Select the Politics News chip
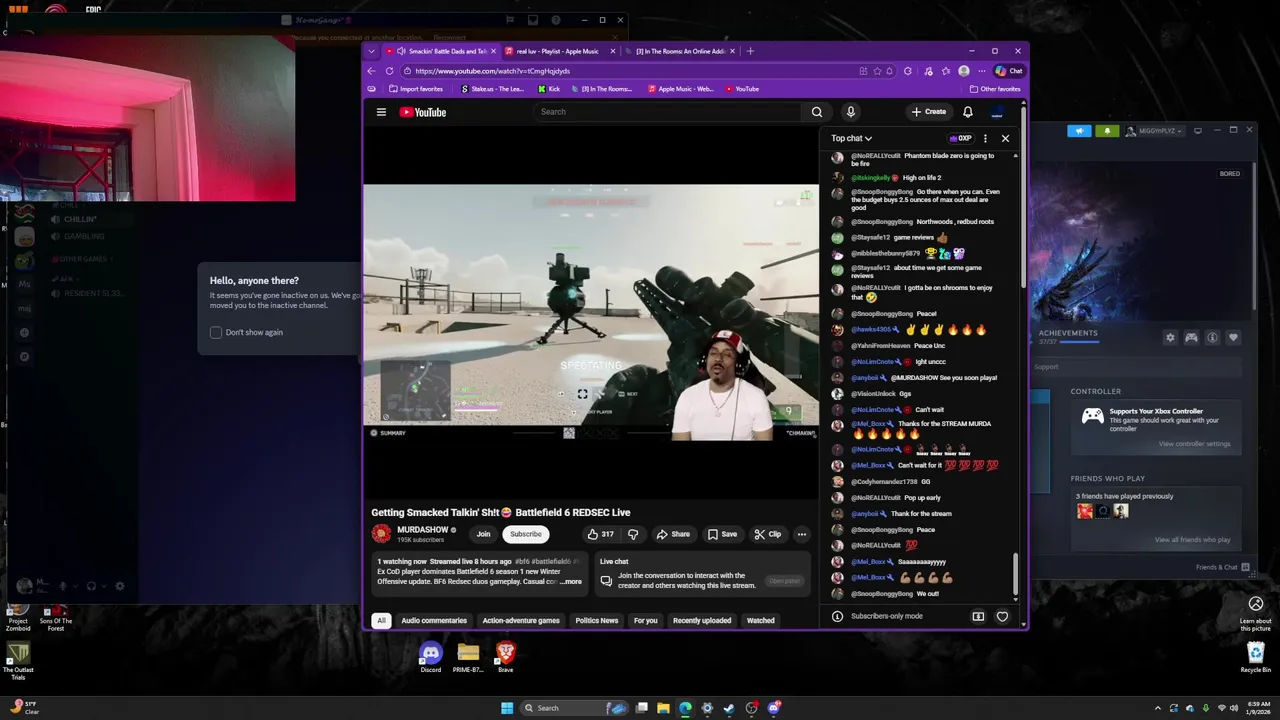This screenshot has height=720, width=1280. (597, 621)
